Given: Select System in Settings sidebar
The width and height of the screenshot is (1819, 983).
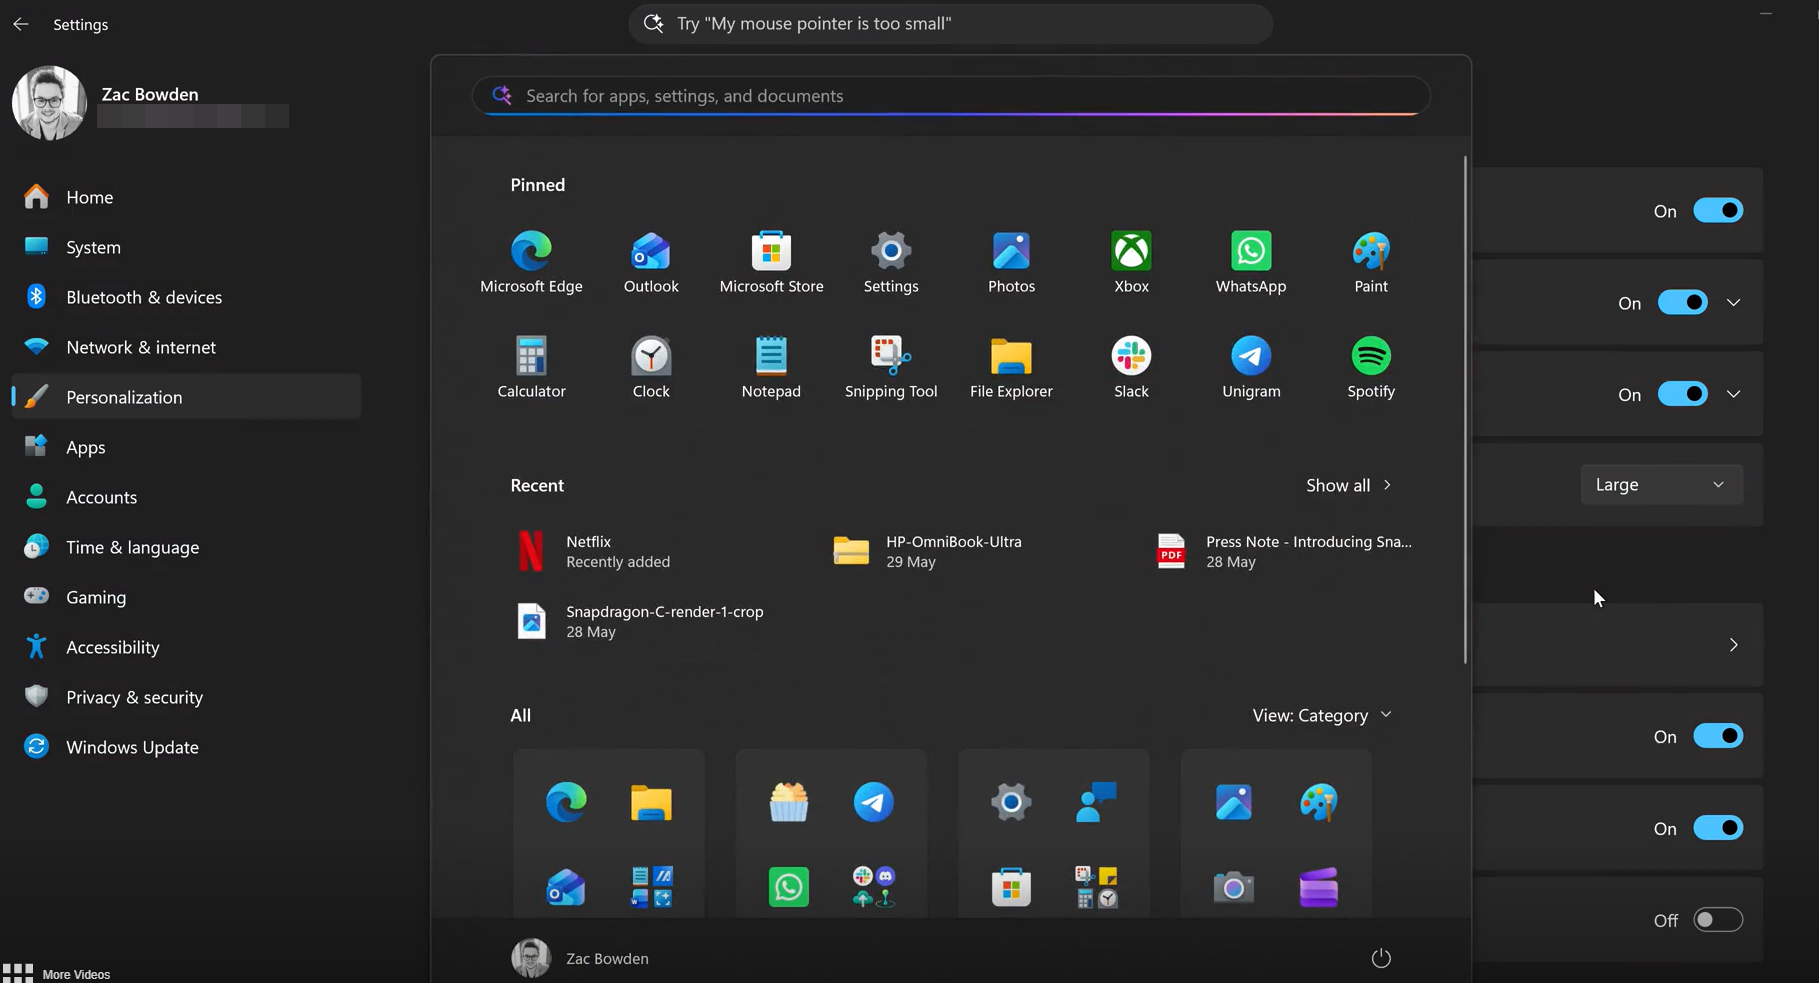Looking at the screenshot, I should tap(186, 247).
